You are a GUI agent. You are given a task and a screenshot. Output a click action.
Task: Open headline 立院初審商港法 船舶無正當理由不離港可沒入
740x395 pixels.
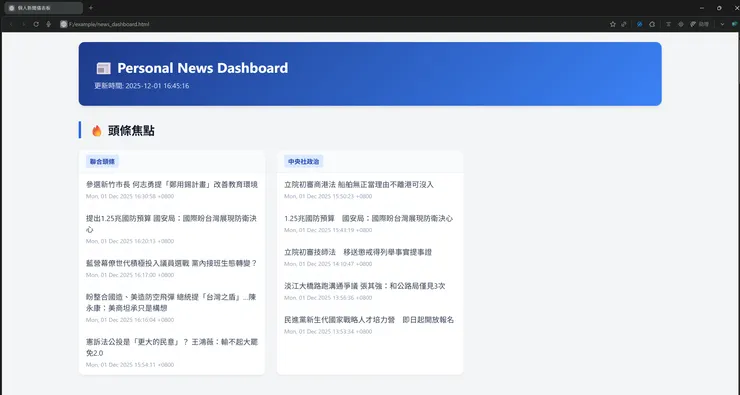point(359,185)
